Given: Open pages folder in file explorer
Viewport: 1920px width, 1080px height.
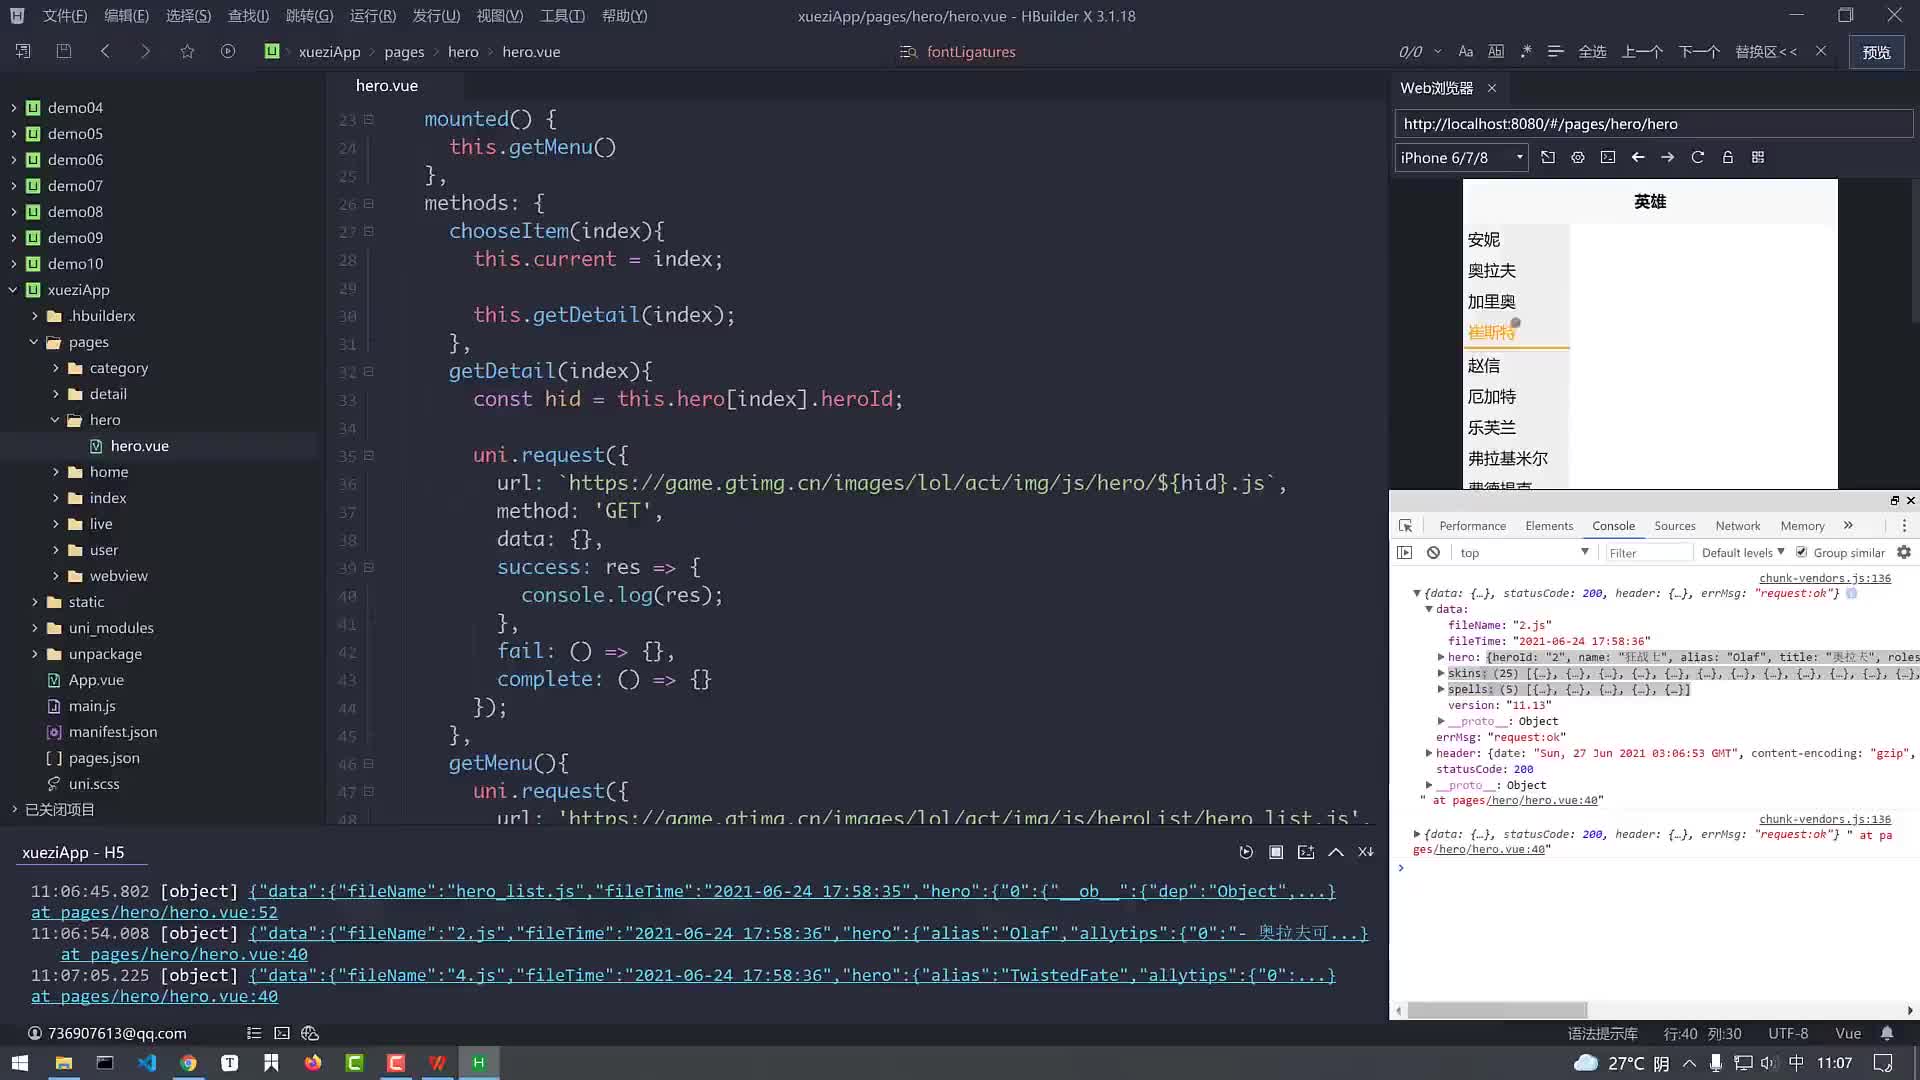Looking at the screenshot, I should (x=88, y=342).
